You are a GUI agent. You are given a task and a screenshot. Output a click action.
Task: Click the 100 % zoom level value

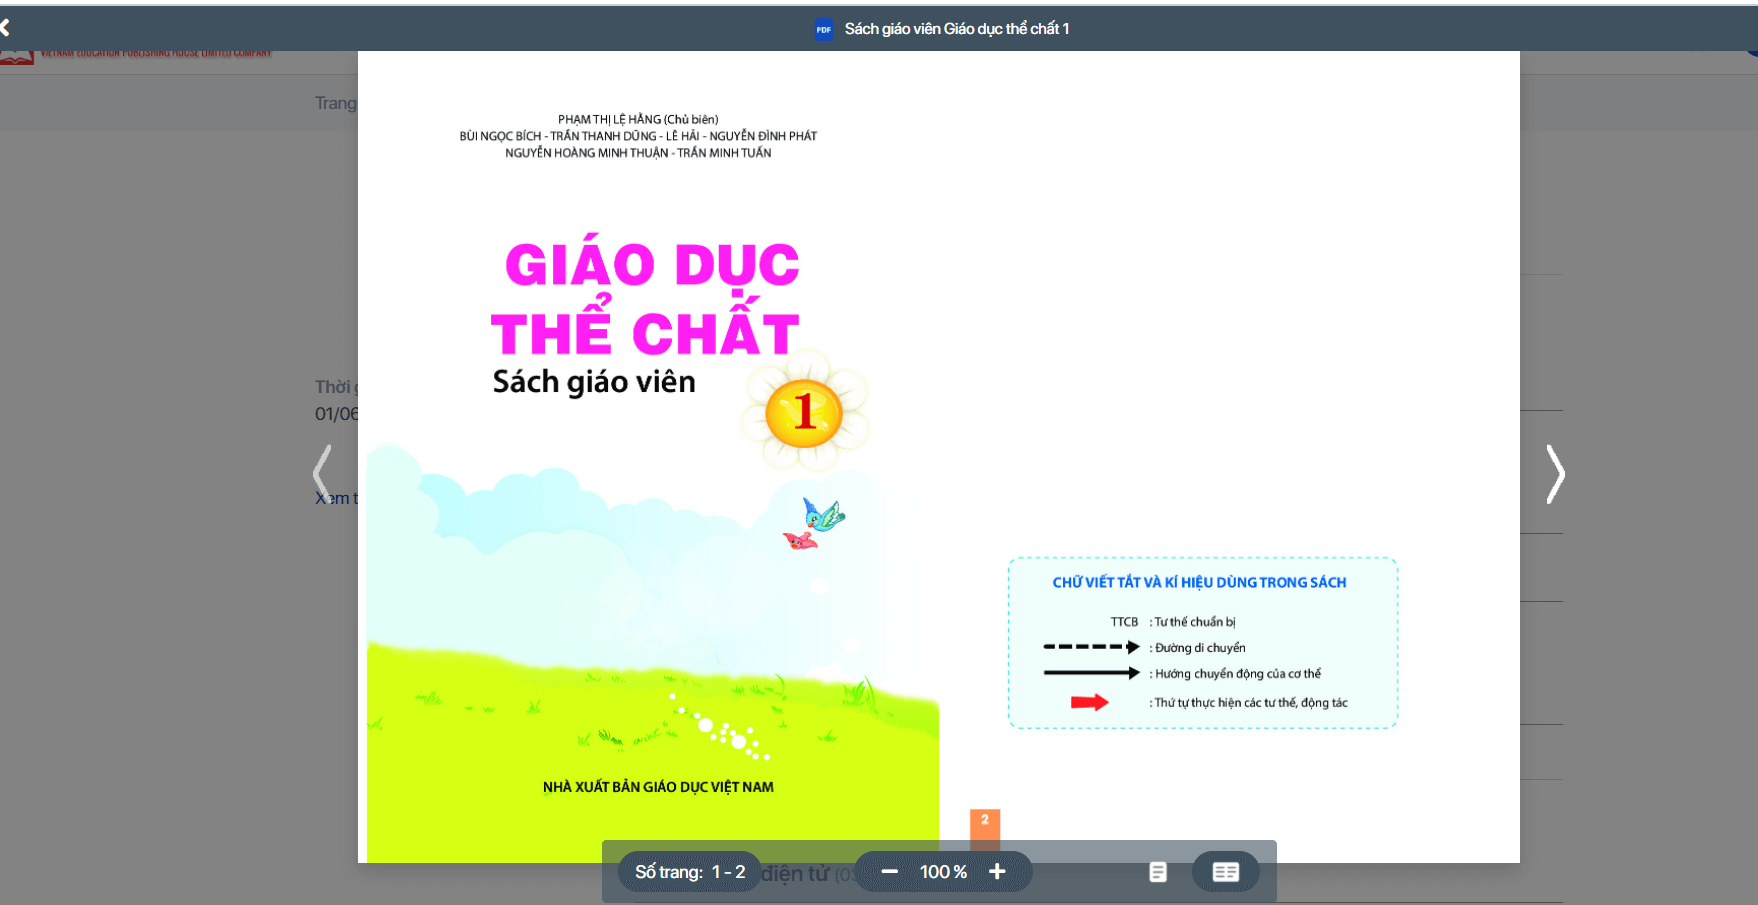pyautogui.click(x=943, y=872)
